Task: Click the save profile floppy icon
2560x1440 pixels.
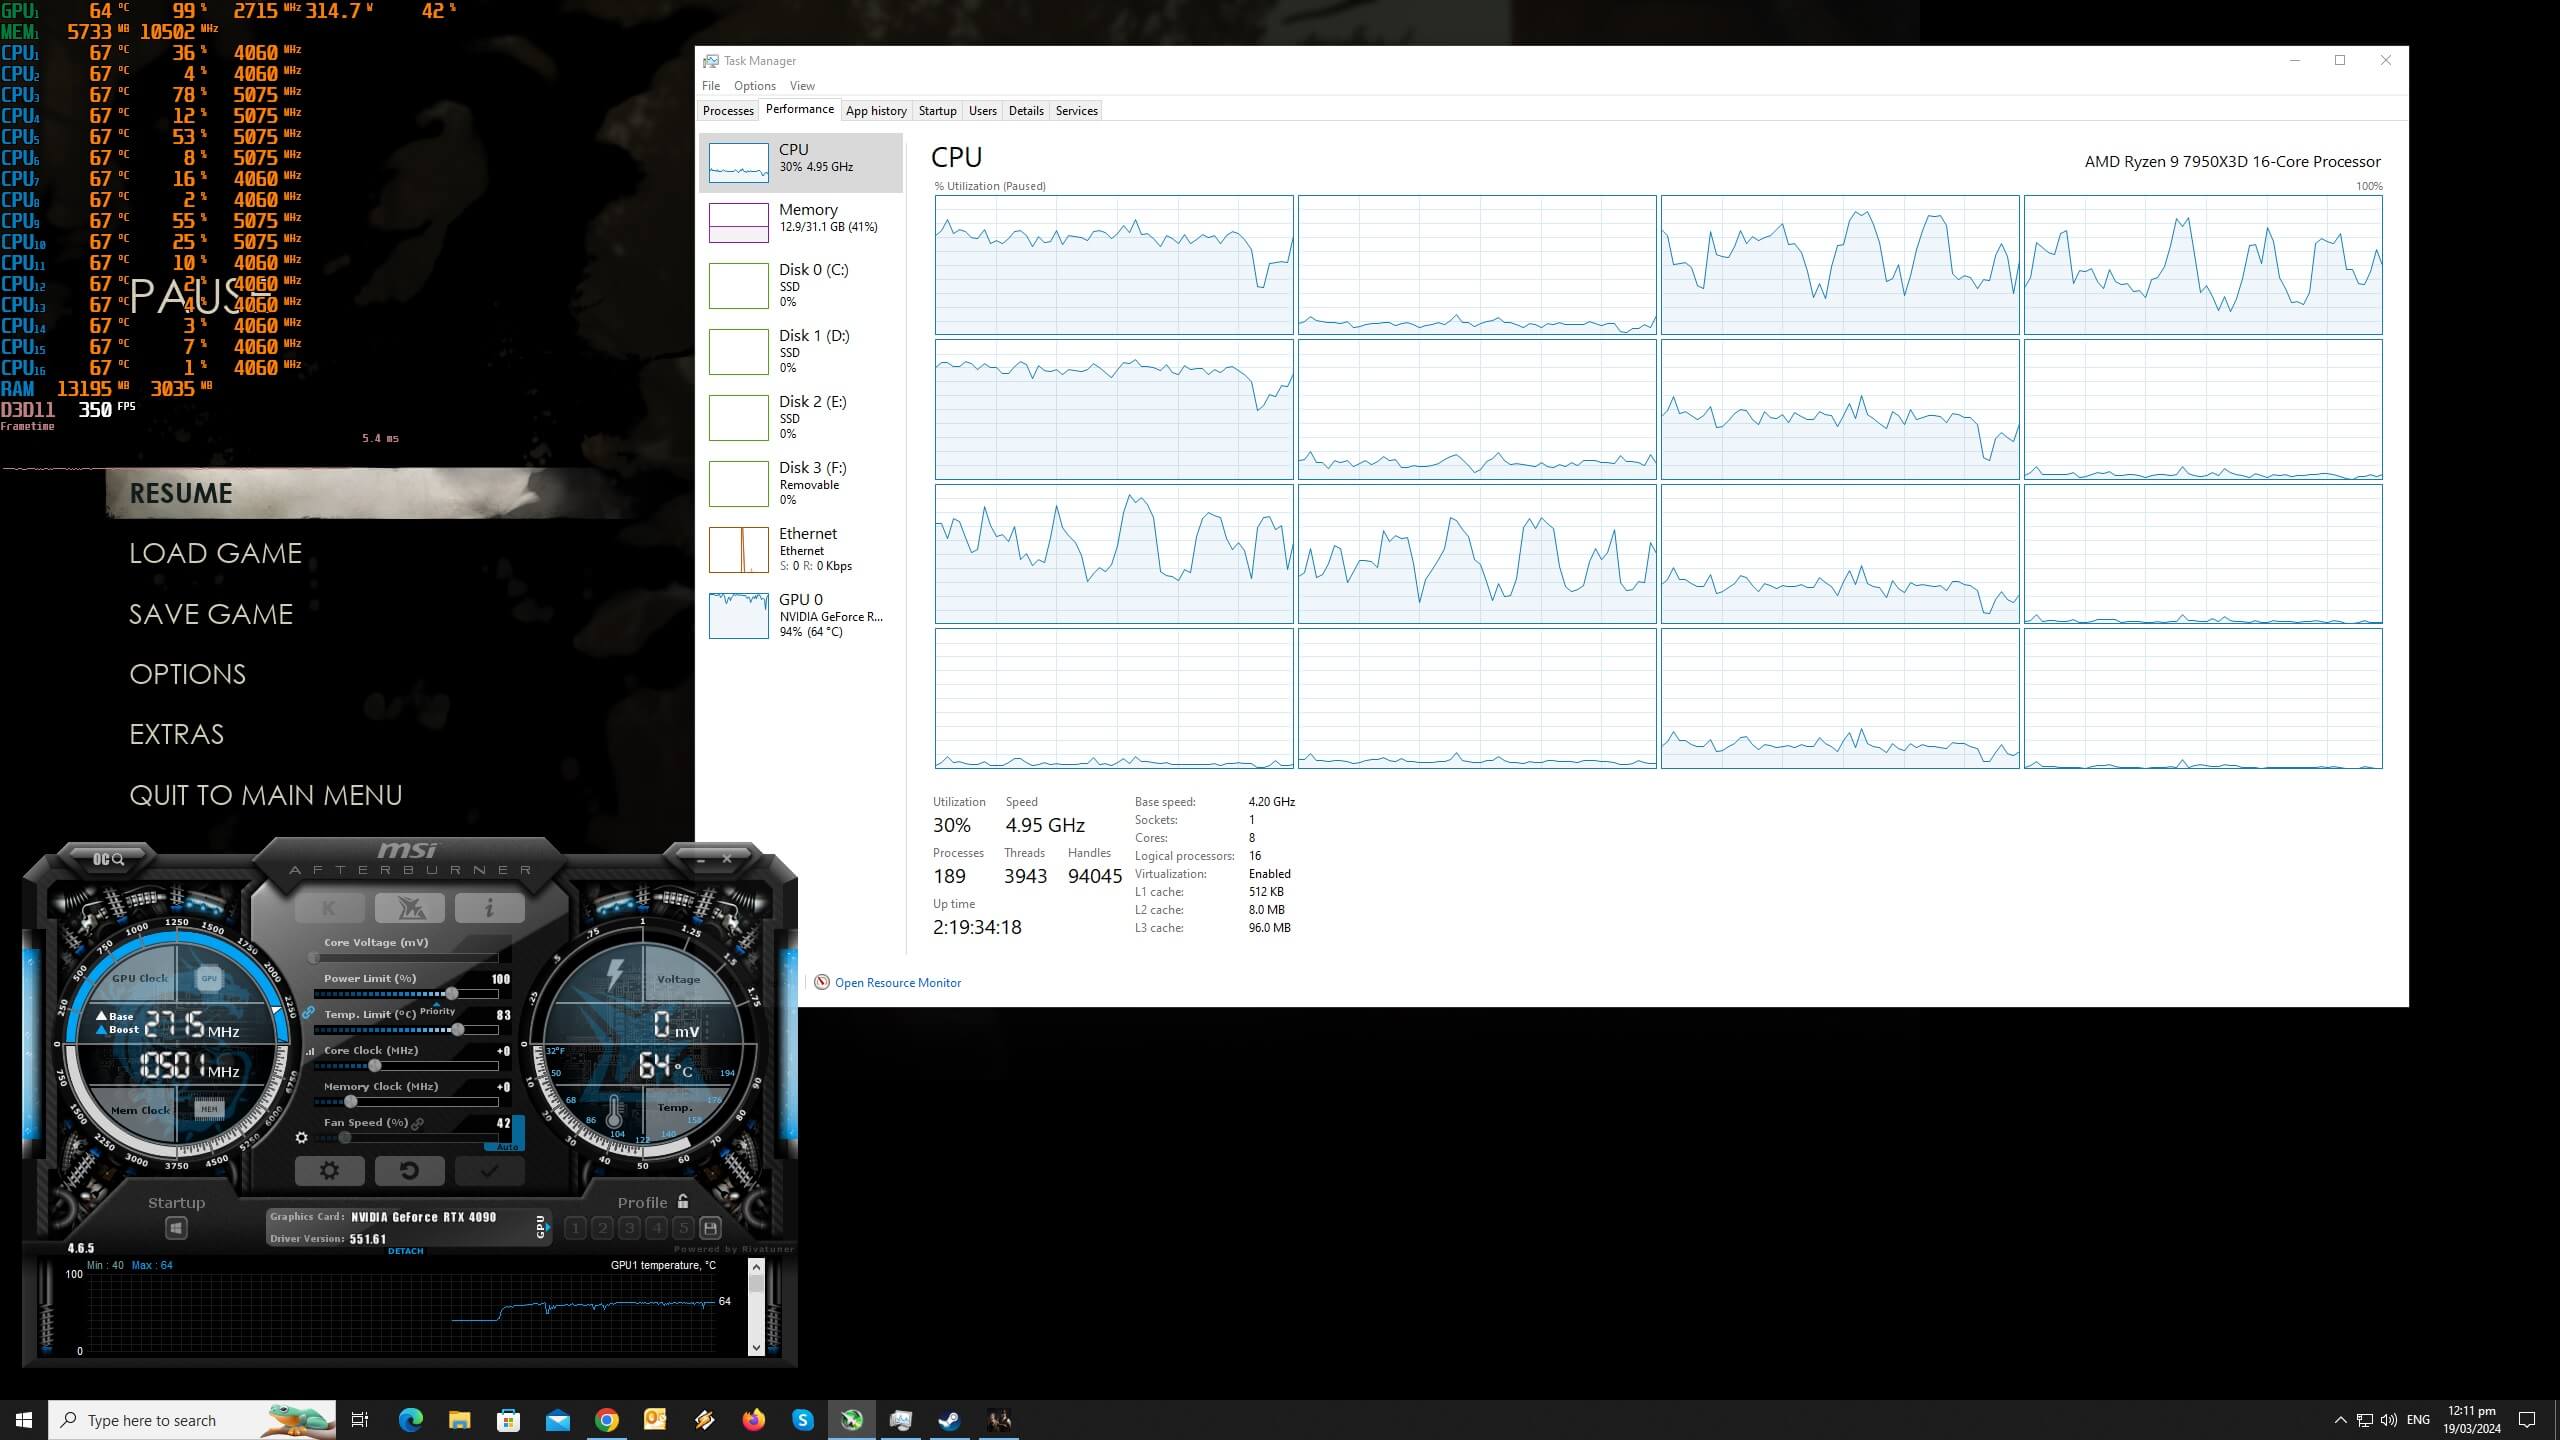Action: click(x=710, y=1228)
